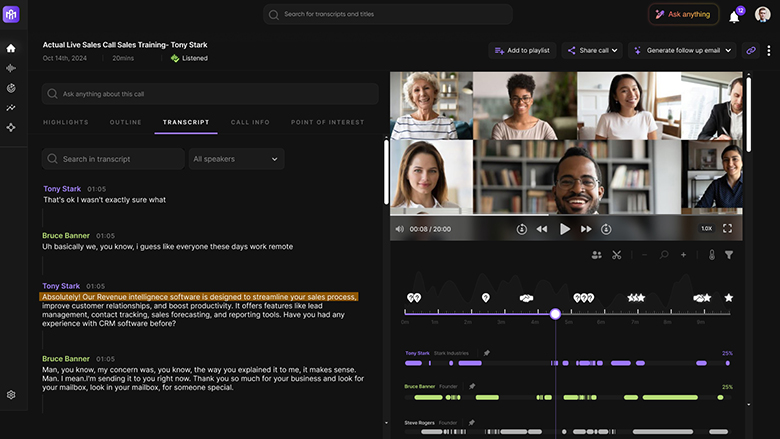The width and height of the screenshot is (780, 439).
Task: Rewind the video with double-left arrows
Action: click(x=542, y=229)
